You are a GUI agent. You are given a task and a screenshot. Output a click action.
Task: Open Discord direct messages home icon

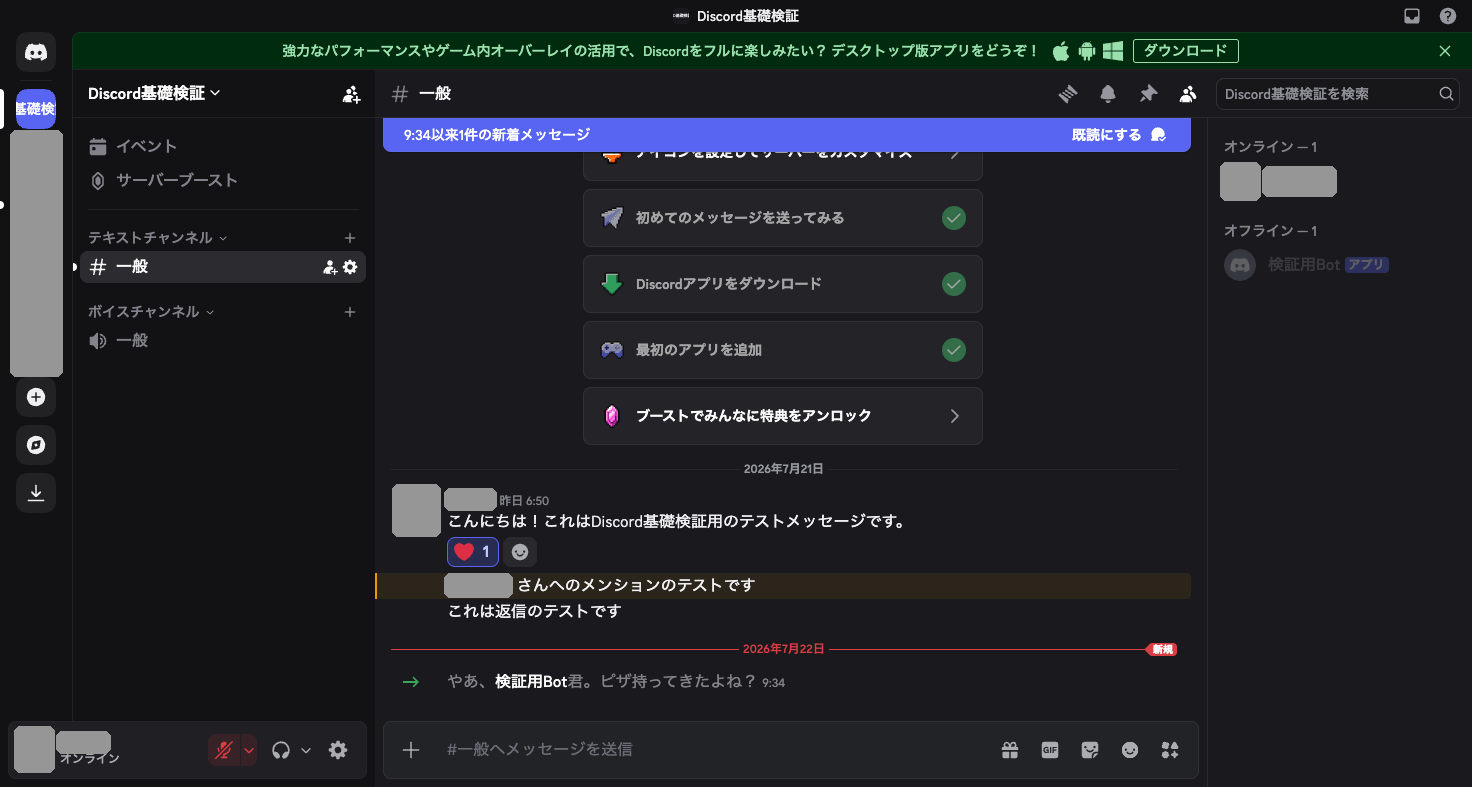pos(36,51)
